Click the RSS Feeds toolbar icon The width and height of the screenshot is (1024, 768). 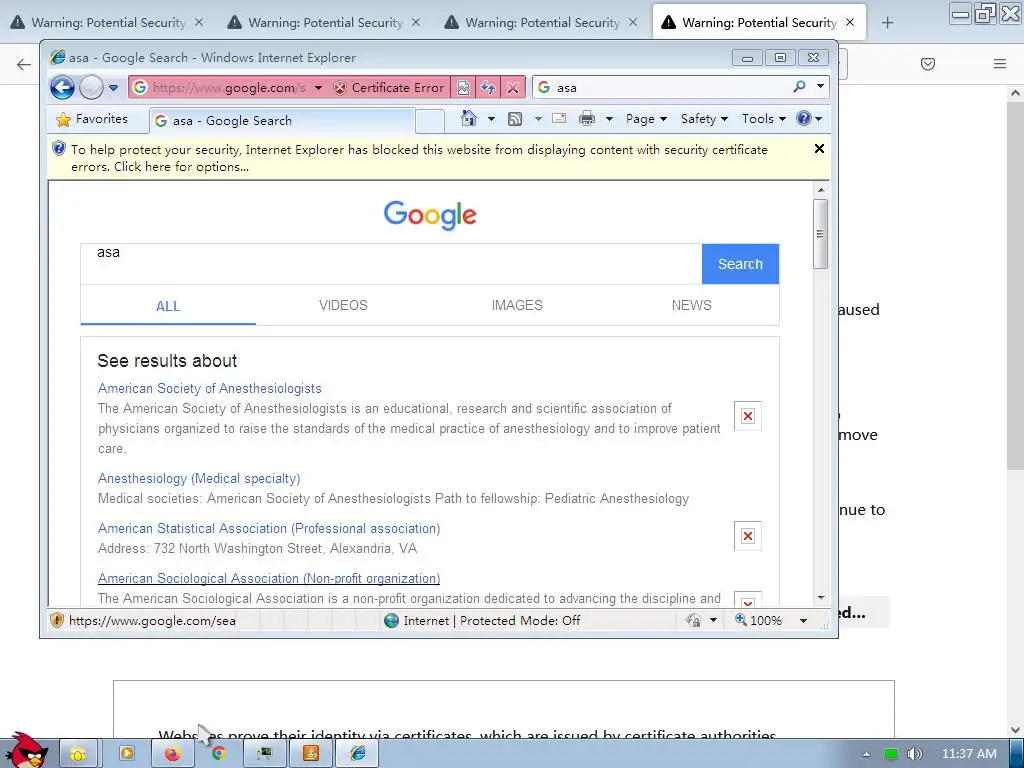pyautogui.click(x=515, y=119)
